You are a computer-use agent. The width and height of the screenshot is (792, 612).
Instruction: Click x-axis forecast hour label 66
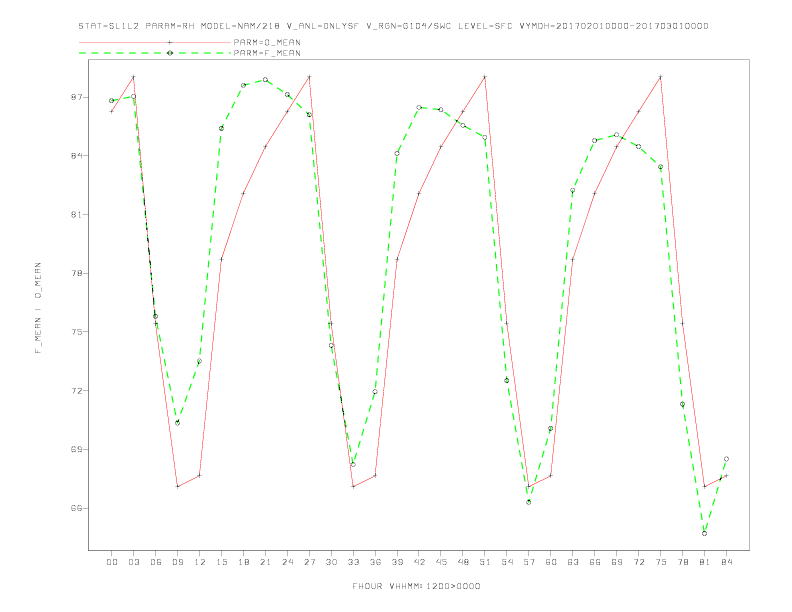click(595, 562)
